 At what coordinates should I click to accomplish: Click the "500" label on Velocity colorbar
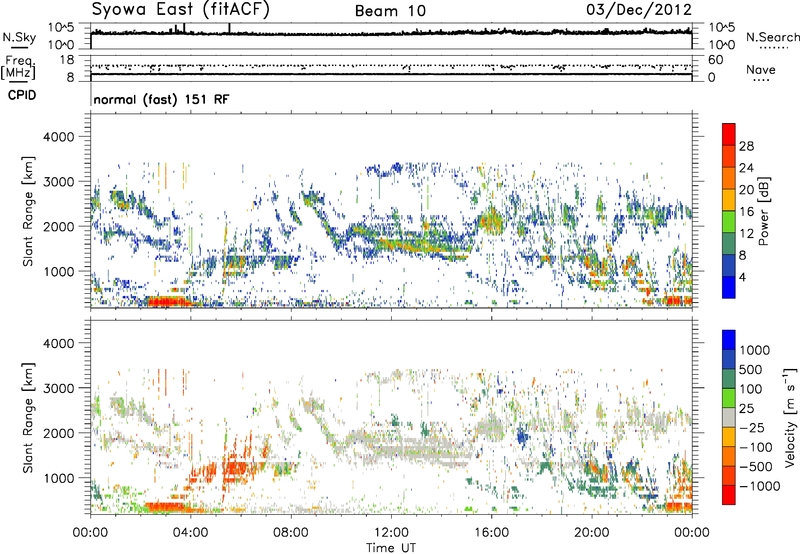click(751, 370)
